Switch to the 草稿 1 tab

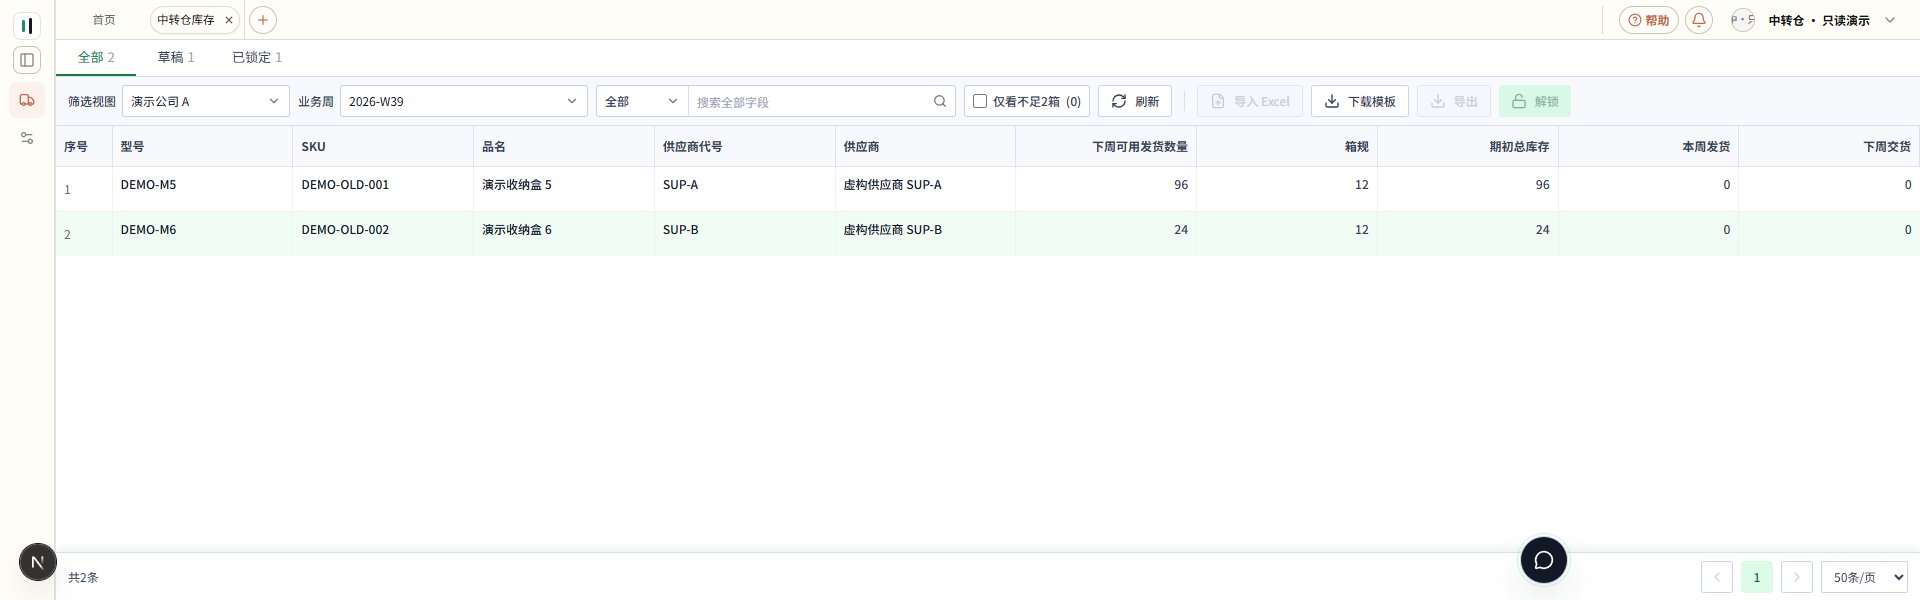[x=176, y=57]
